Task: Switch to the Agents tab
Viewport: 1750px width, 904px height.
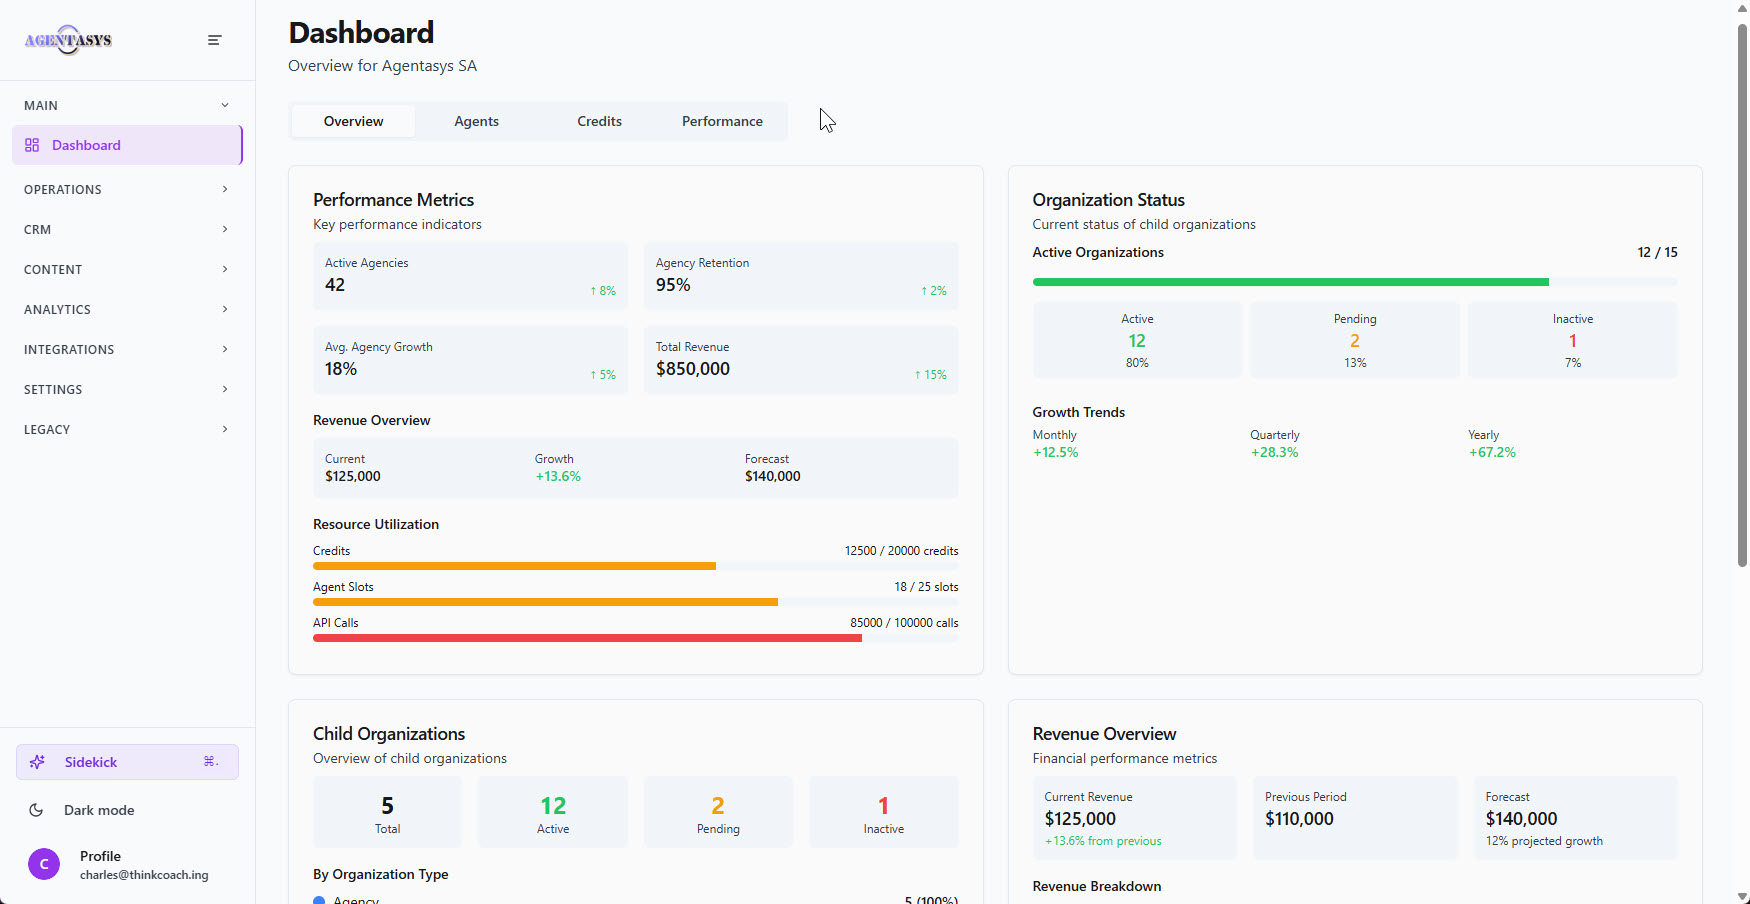Action: (x=476, y=121)
